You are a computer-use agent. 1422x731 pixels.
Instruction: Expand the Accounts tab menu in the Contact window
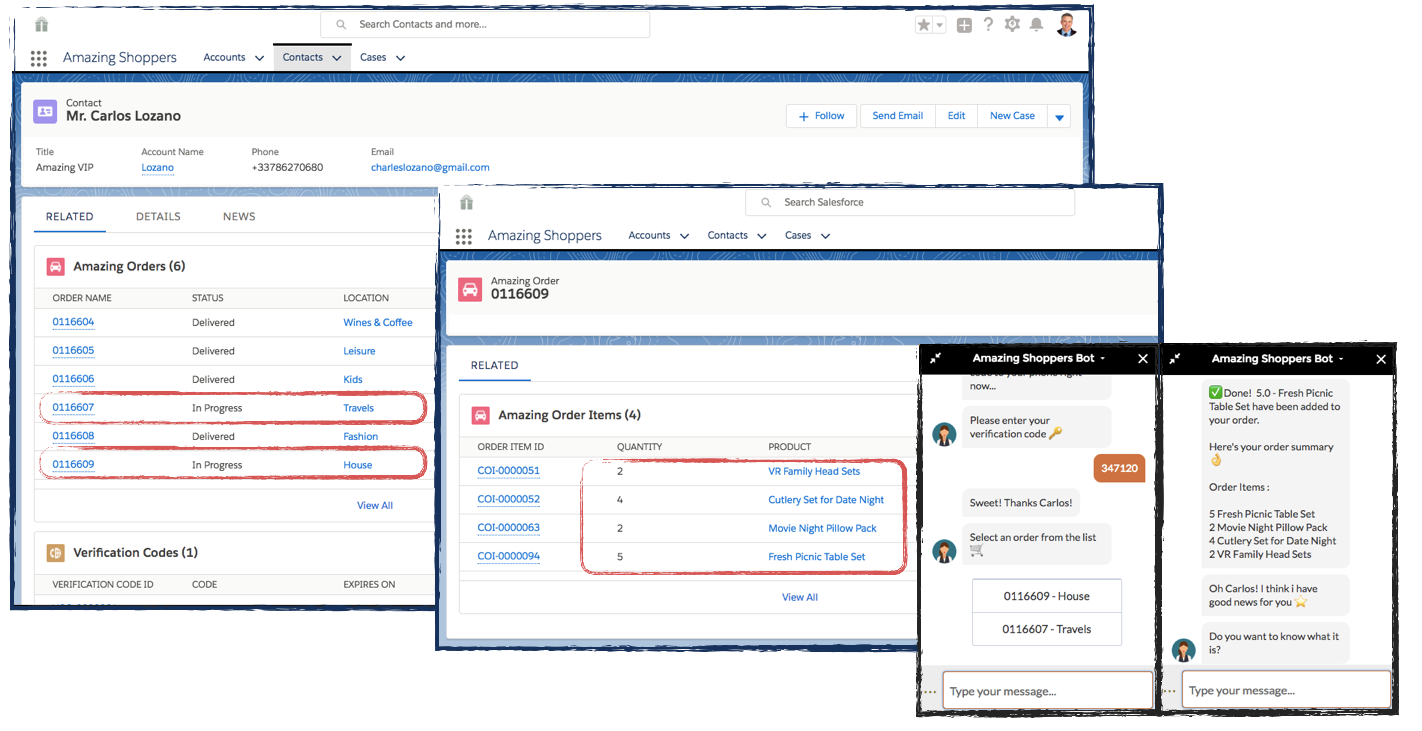click(259, 58)
